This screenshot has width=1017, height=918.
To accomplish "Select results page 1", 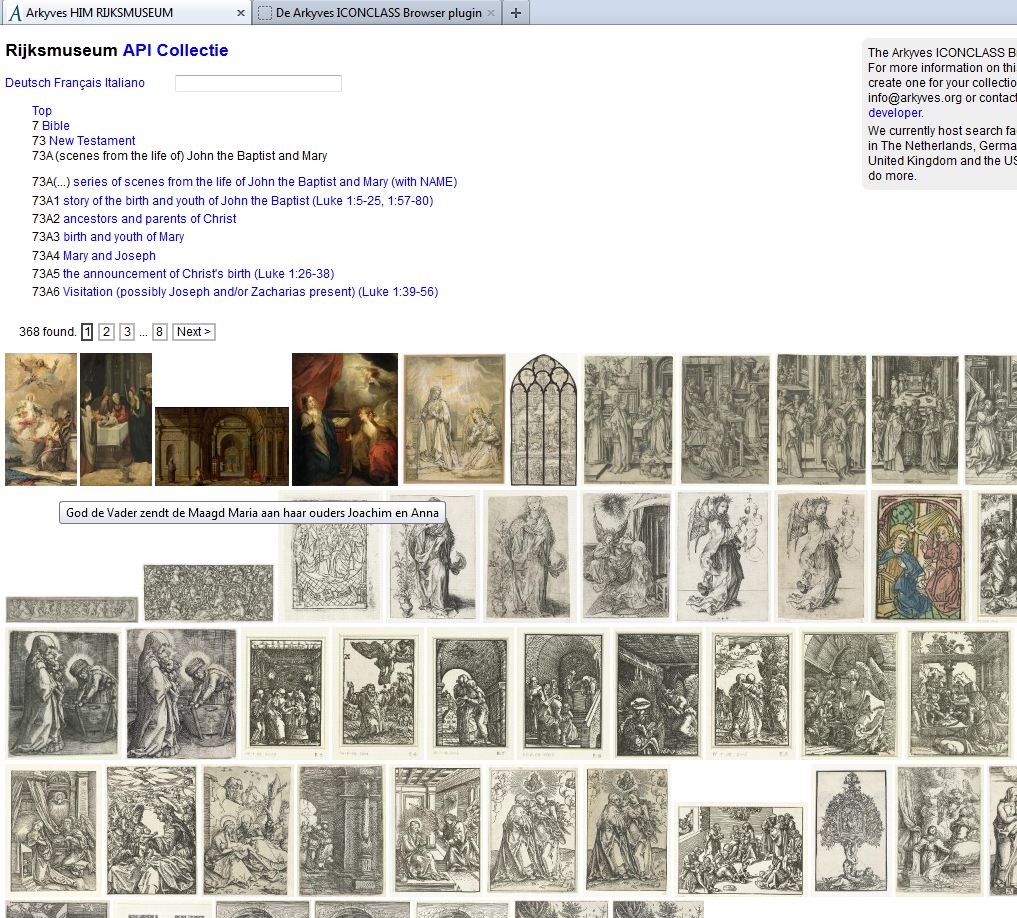I will pos(87,332).
